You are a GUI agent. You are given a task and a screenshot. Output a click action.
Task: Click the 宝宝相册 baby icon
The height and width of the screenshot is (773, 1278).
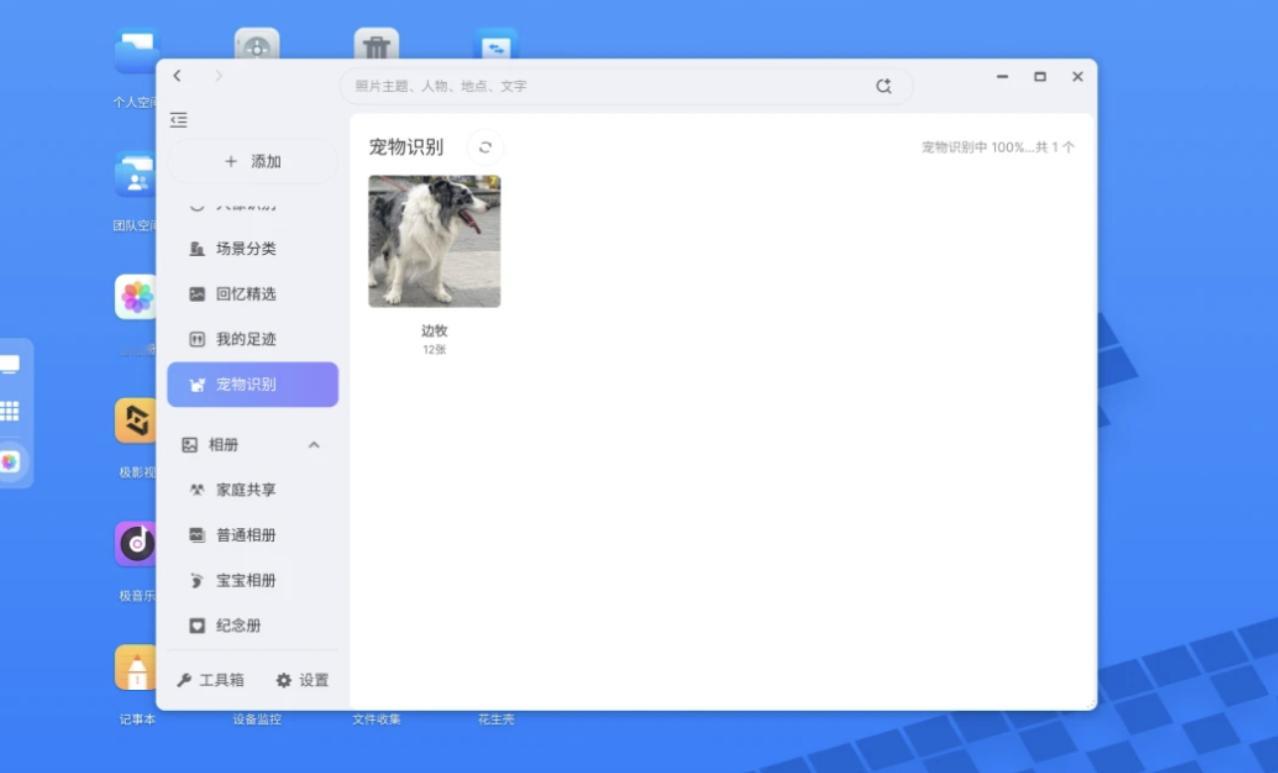point(197,580)
